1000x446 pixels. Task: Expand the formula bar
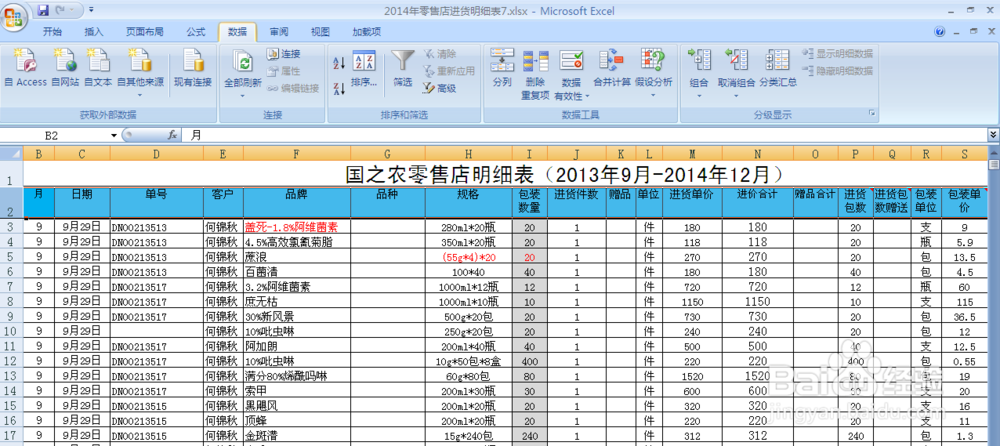click(993, 135)
